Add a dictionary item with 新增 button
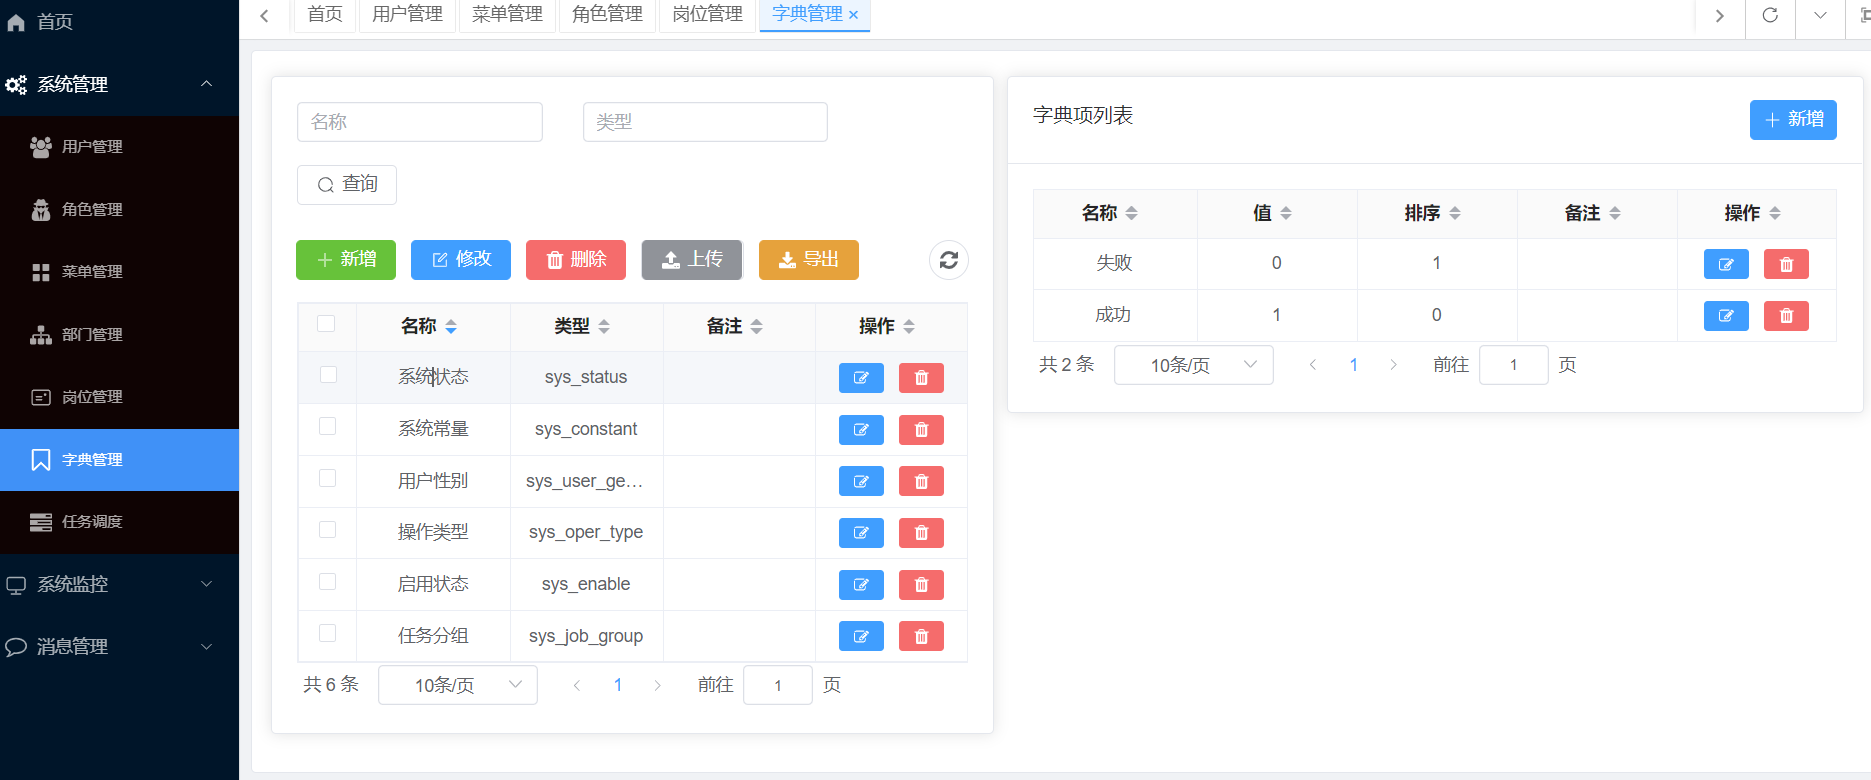Image resolution: width=1871 pixels, height=780 pixels. [x=1793, y=120]
